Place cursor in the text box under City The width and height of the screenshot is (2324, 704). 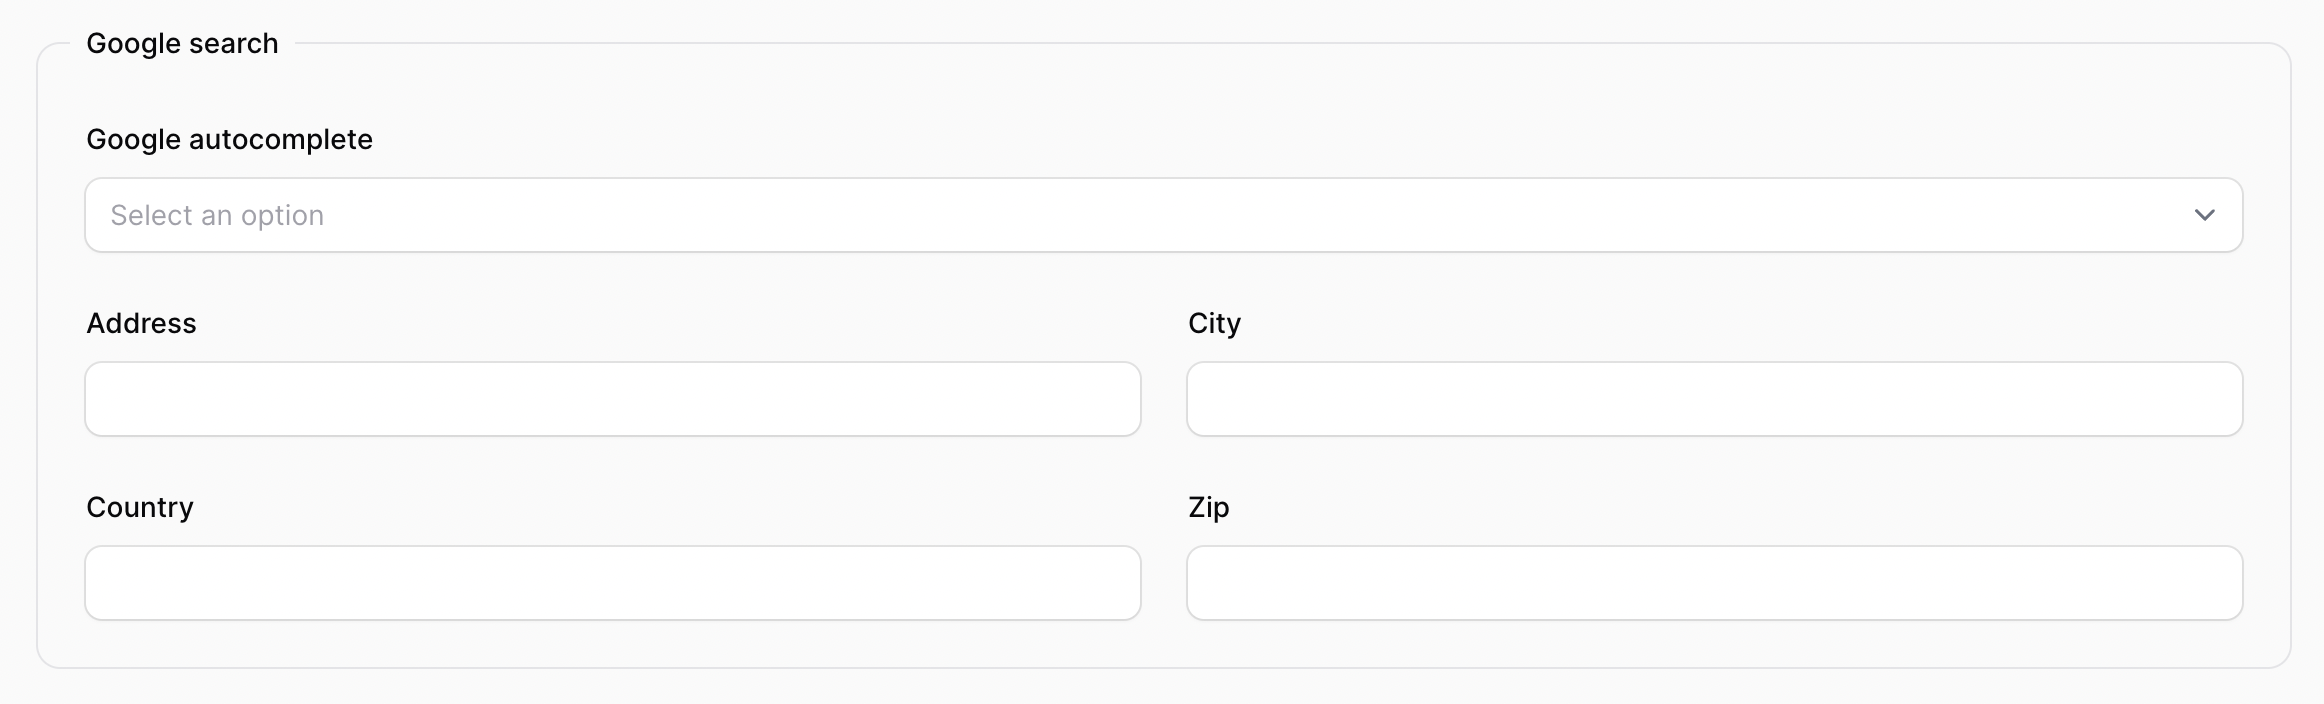click(x=1714, y=399)
